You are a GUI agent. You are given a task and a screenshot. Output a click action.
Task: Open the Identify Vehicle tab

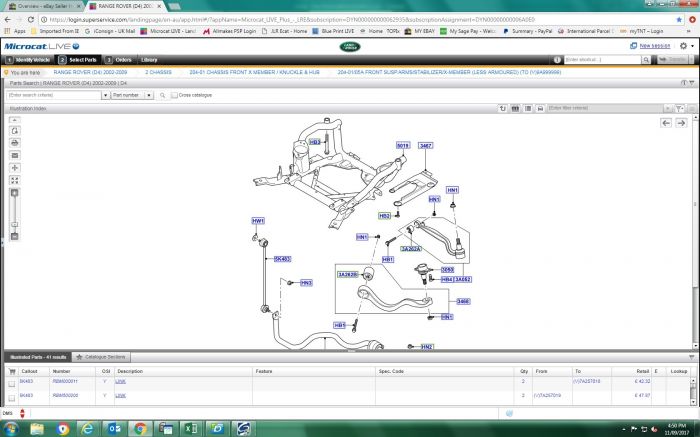[x=29, y=60]
